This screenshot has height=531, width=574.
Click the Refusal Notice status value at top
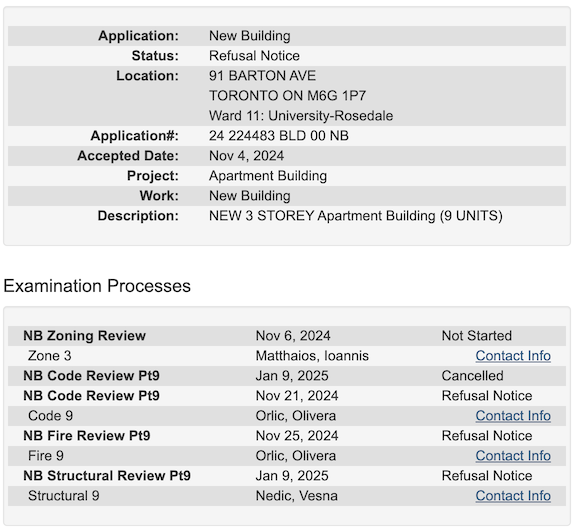coord(254,56)
